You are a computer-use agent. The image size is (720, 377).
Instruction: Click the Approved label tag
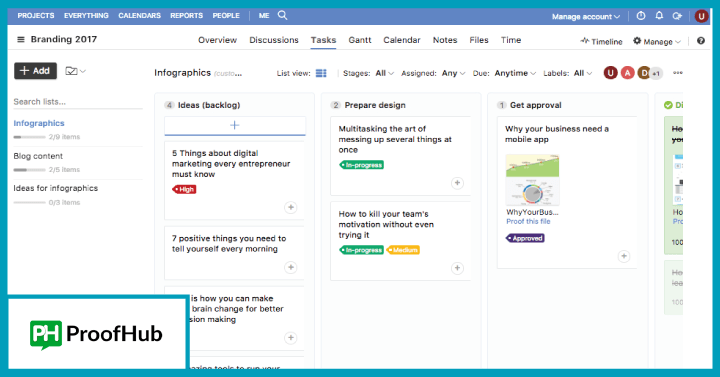tap(525, 238)
